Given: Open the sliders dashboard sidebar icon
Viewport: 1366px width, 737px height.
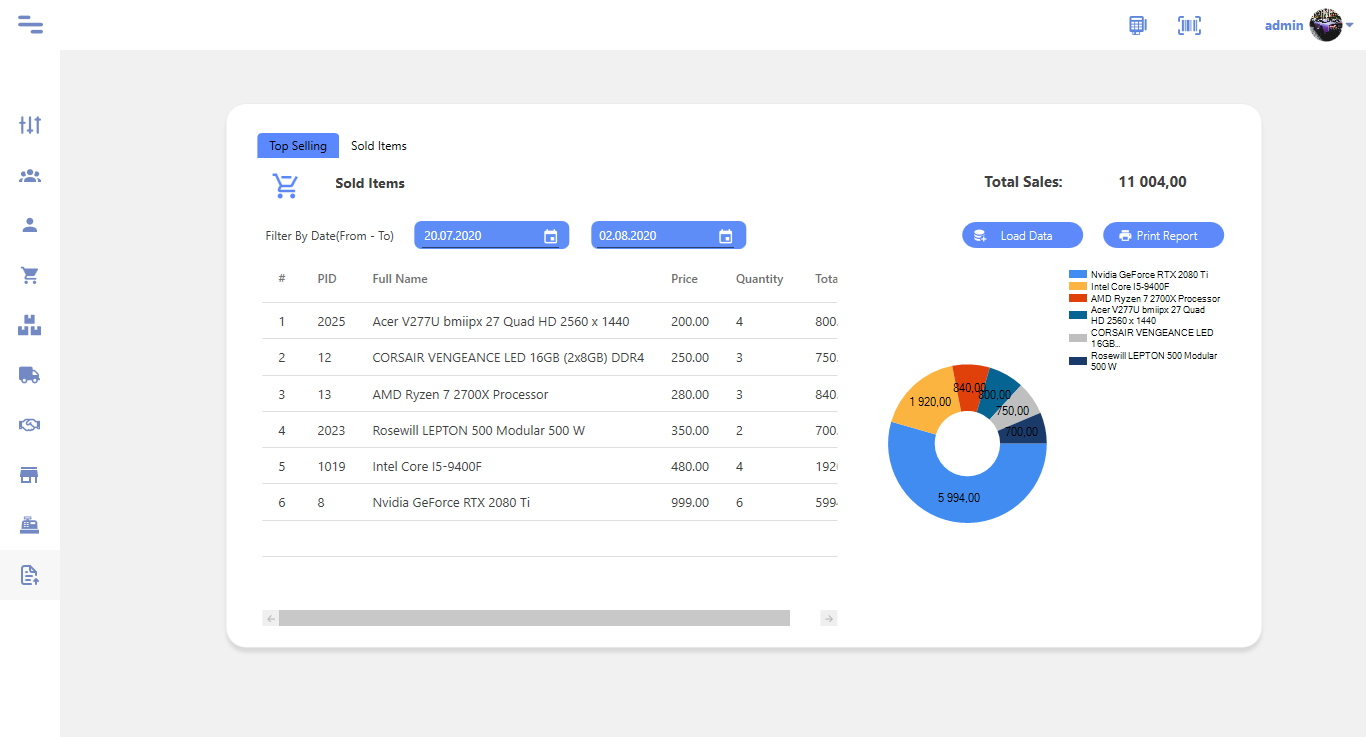Looking at the screenshot, I should tap(30, 125).
